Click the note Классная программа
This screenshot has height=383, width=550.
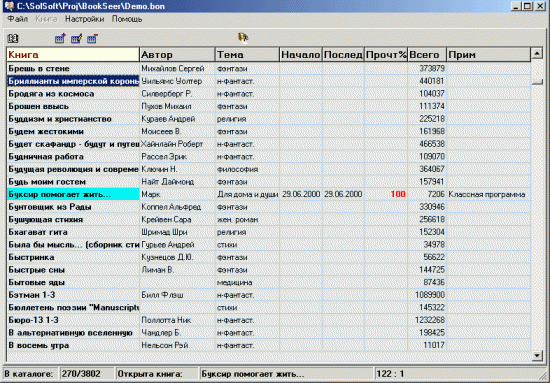[487, 194]
